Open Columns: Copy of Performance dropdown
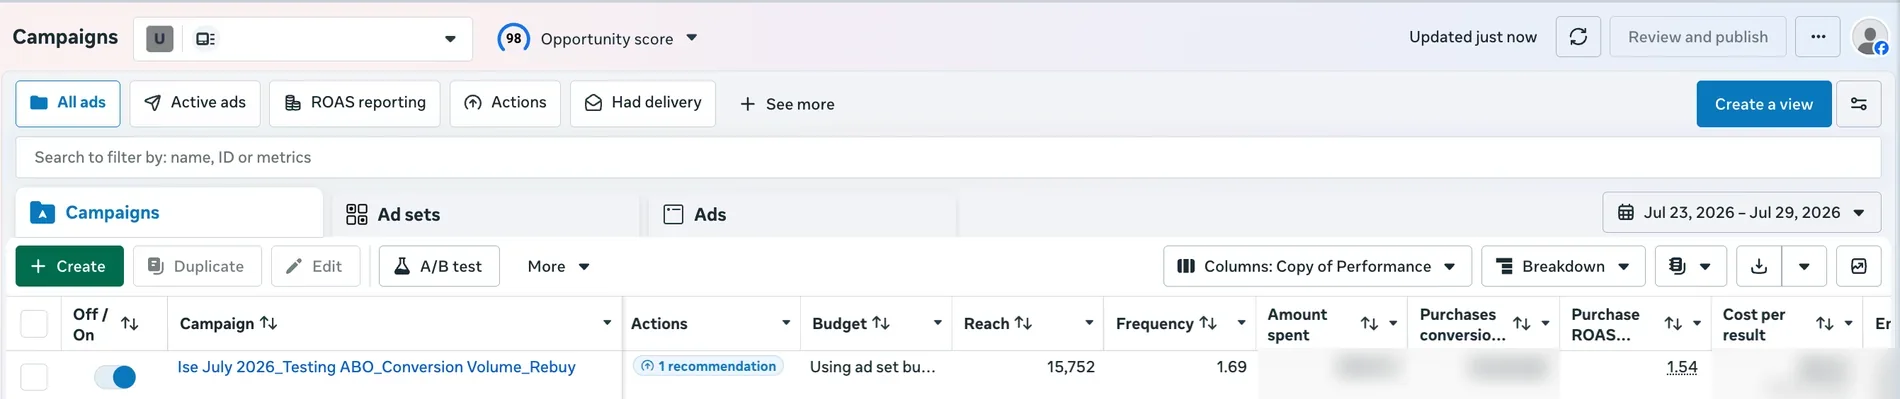This screenshot has height=399, width=1900. click(1317, 266)
